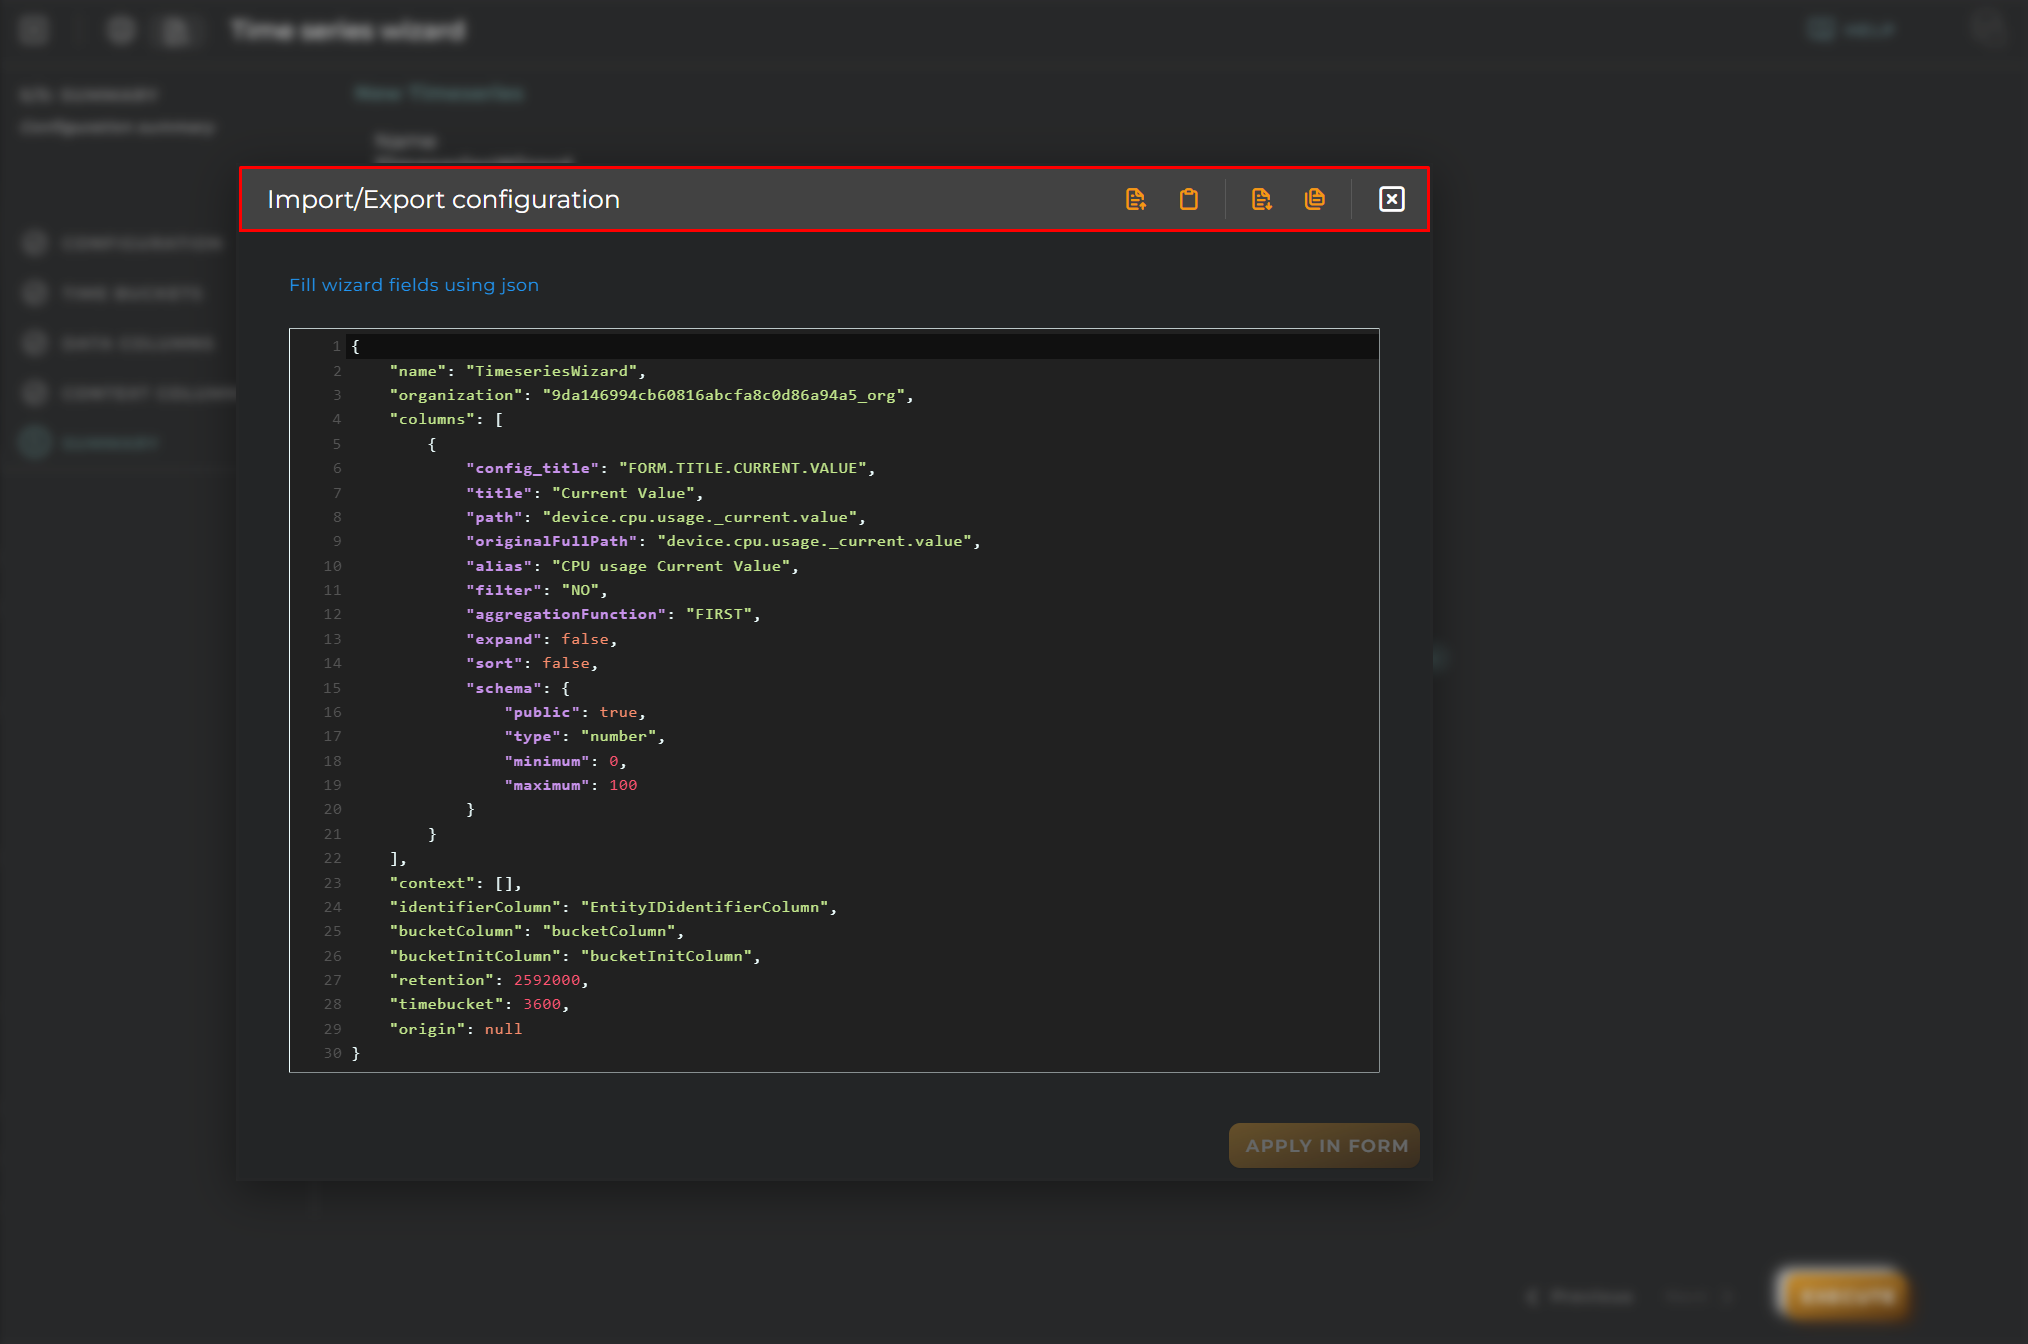The height and width of the screenshot is (1344, 2028).
Task: Click the "bucketInitColumn" line
Action: [x=575, y=956]
